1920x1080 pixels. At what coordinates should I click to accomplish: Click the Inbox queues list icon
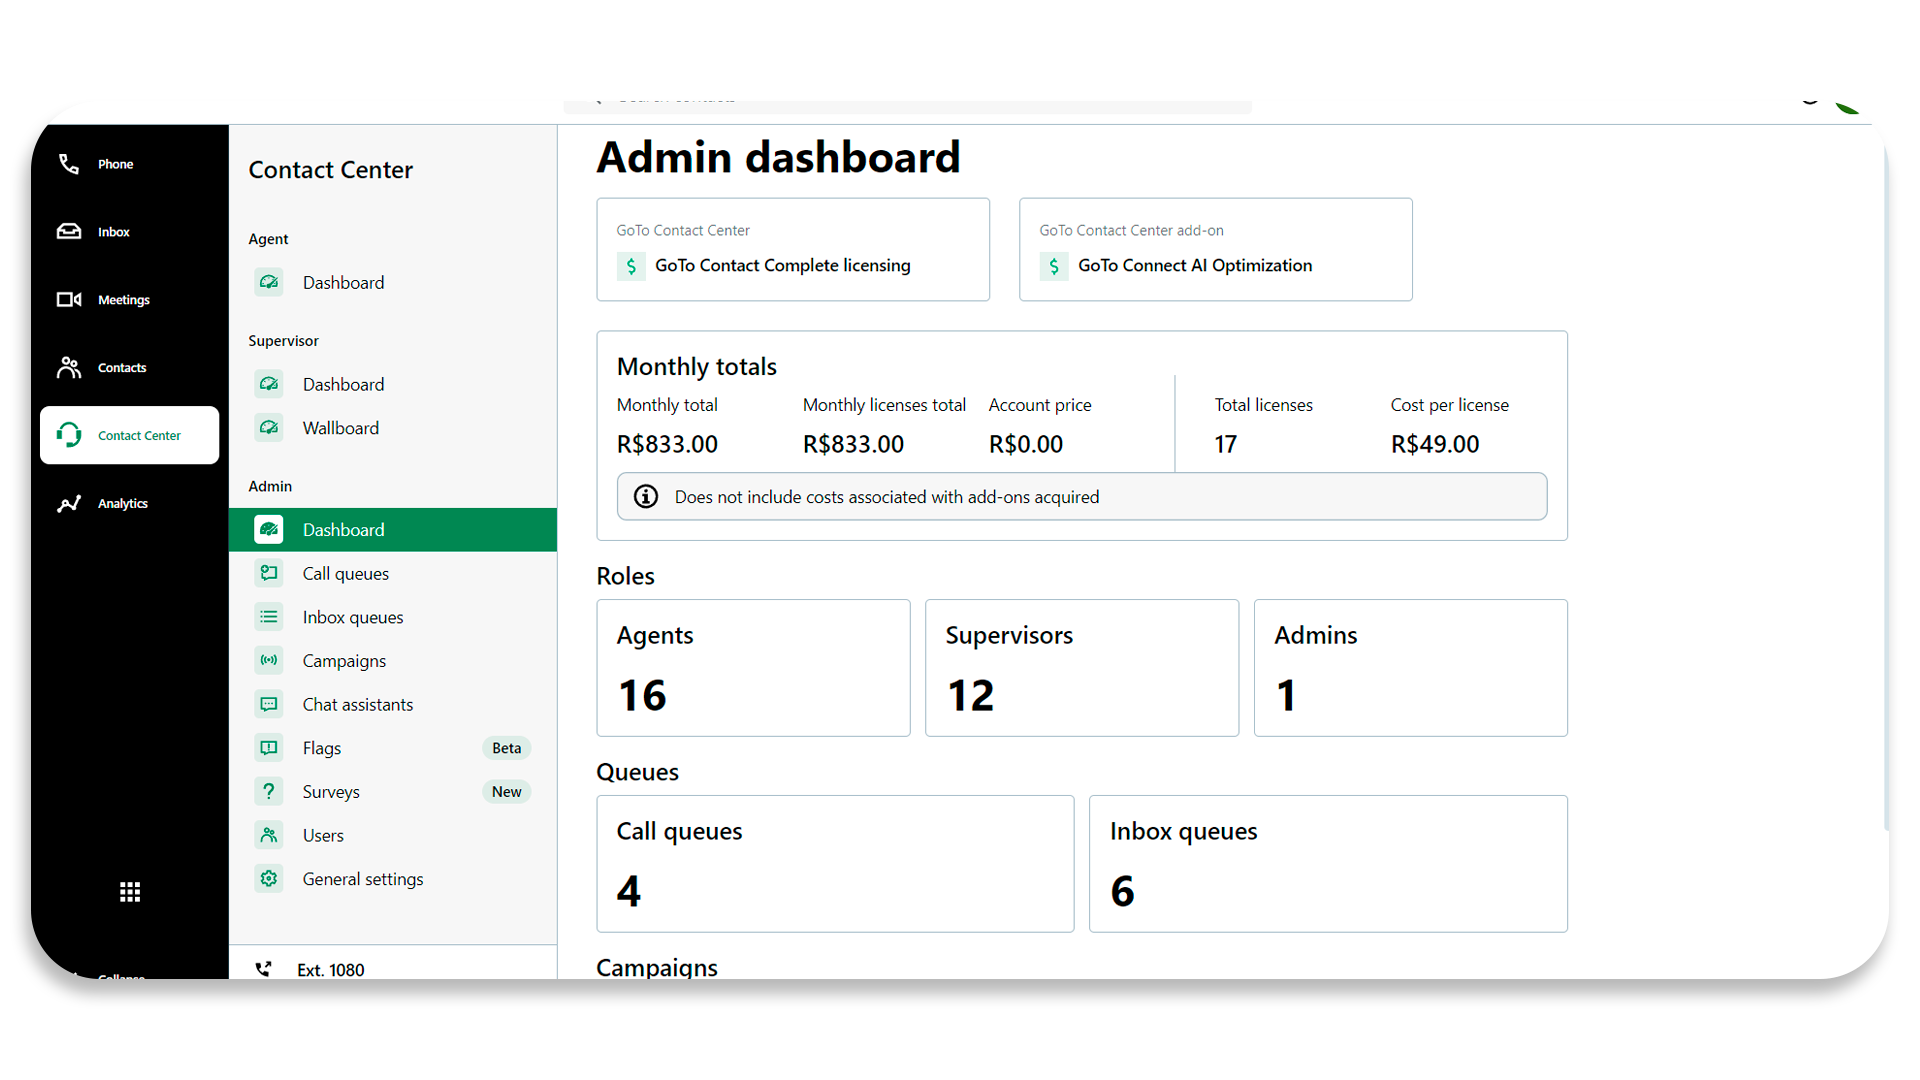tap(269, 617)
